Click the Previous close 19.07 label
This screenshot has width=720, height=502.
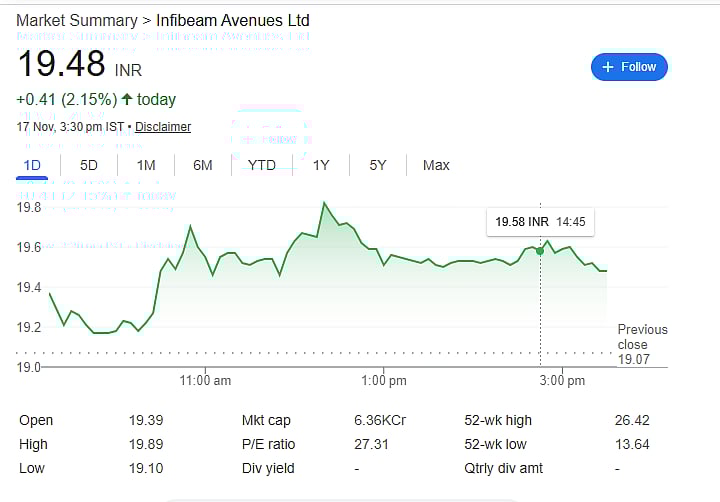641,344
